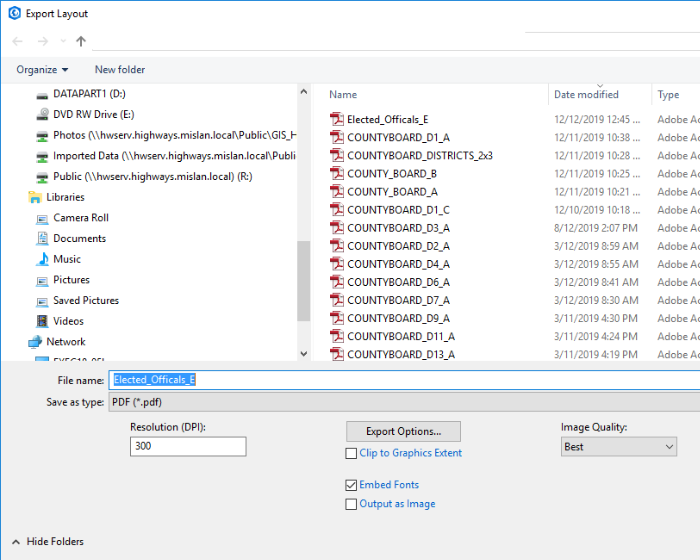
Task: Click the Videos filmstrip icon
Action: (42, 321)
